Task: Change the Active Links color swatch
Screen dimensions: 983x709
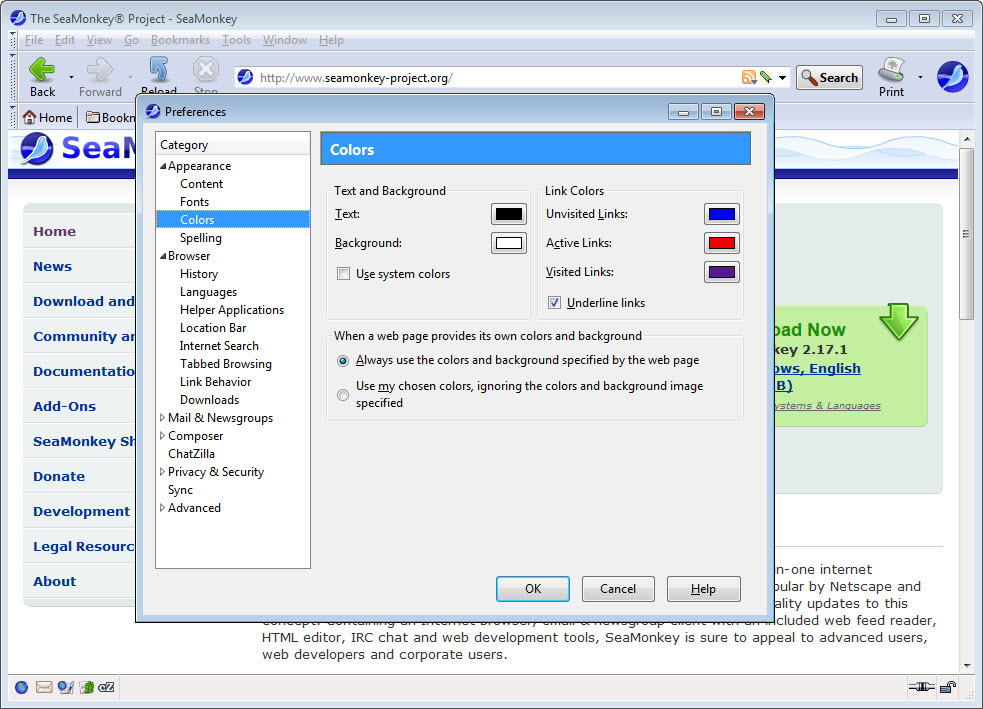Action: click(722, 243)
